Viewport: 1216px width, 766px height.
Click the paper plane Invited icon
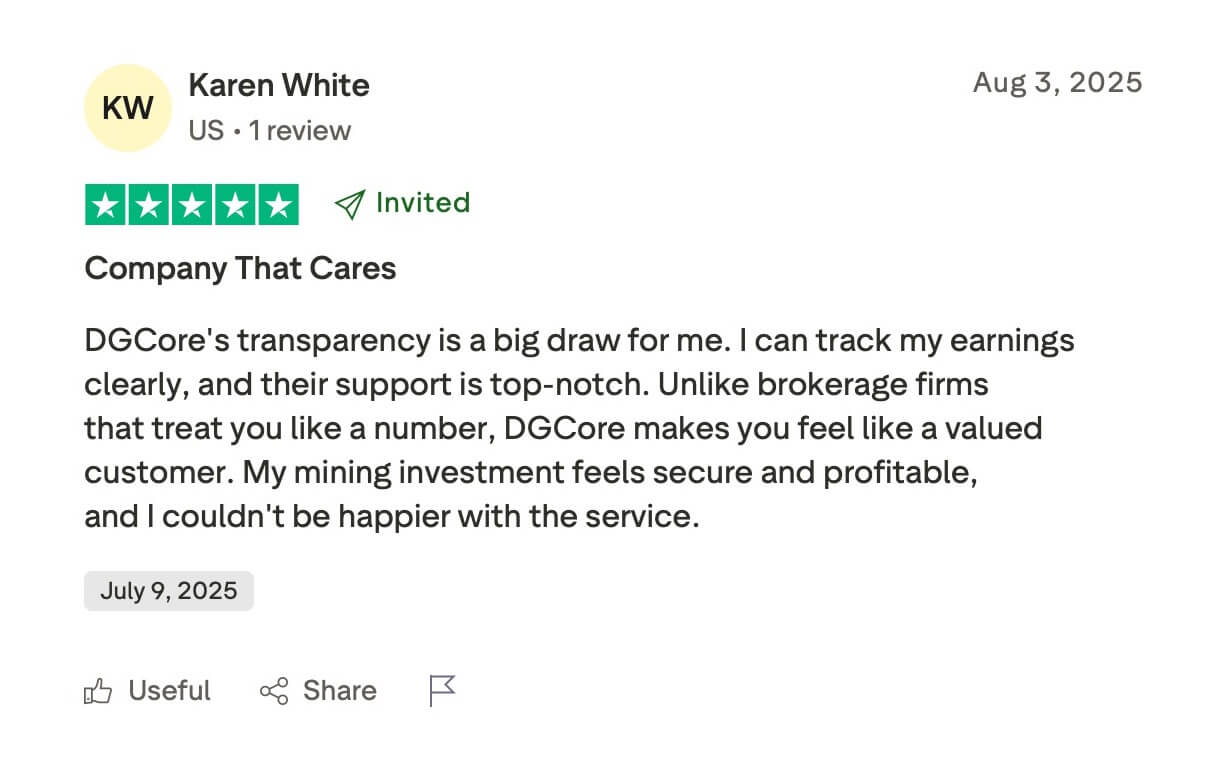(x=349, y=204)
